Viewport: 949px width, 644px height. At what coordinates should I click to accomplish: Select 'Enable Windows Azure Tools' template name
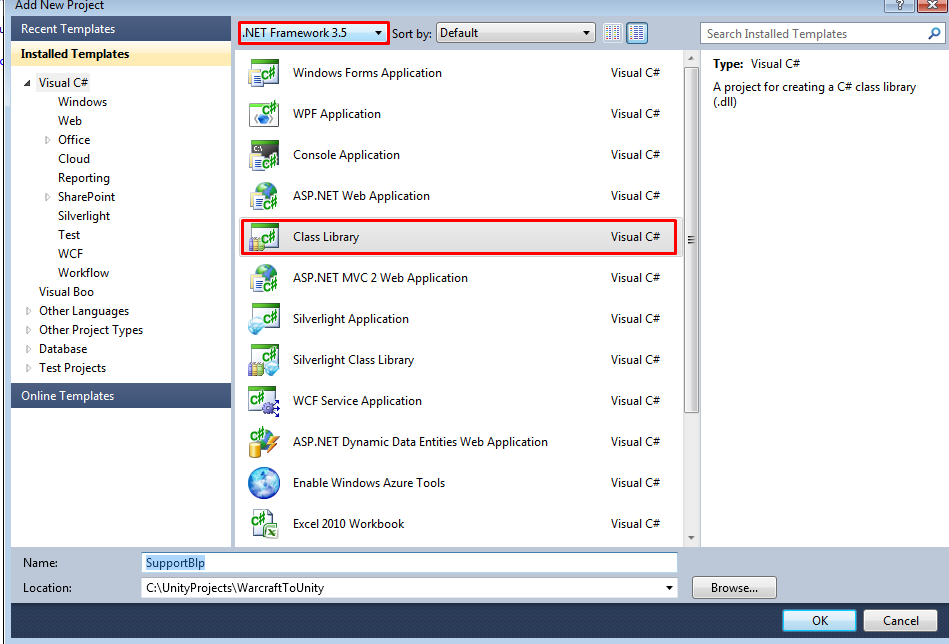369,483
